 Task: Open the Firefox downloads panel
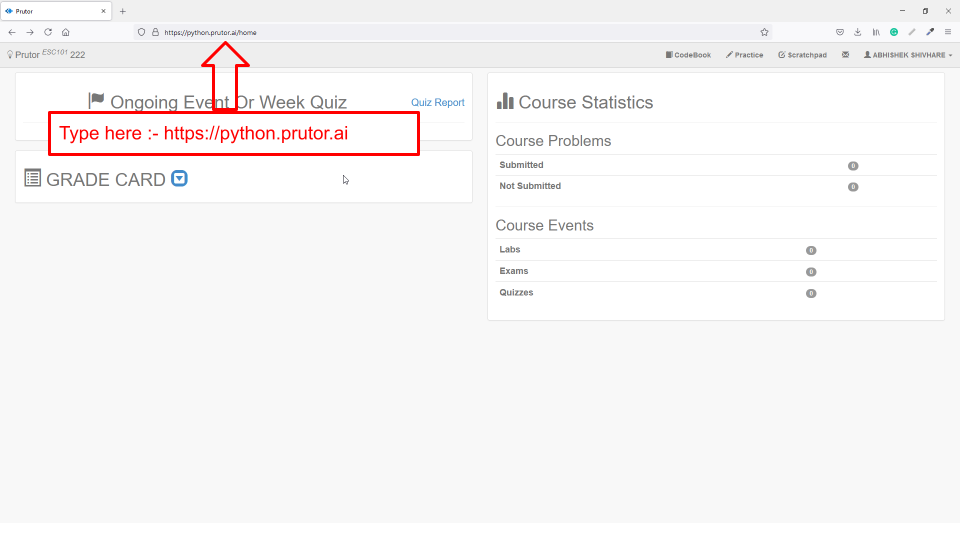pyautogui.click(x=858, y=32)
